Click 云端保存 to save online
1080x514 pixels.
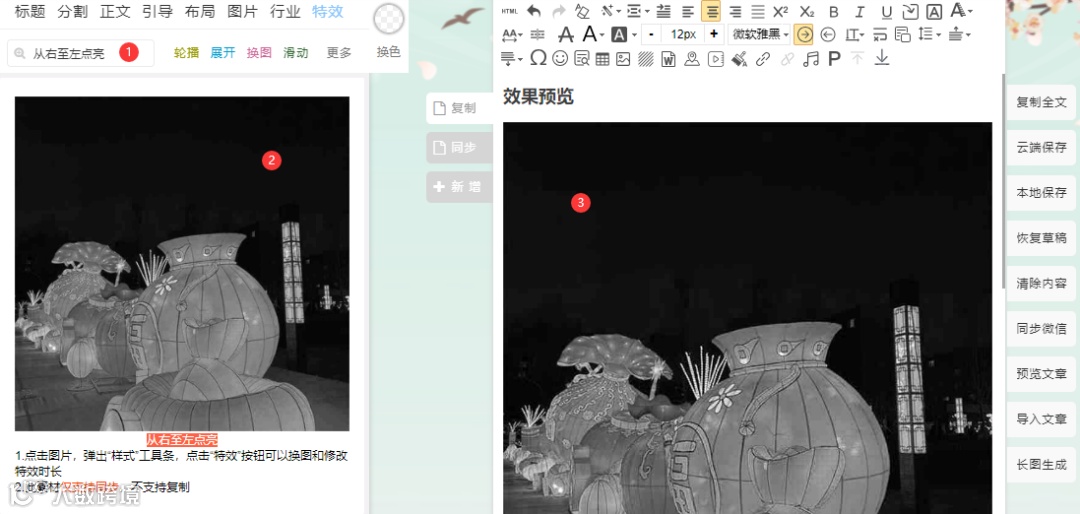click(x=1041, y=147)
